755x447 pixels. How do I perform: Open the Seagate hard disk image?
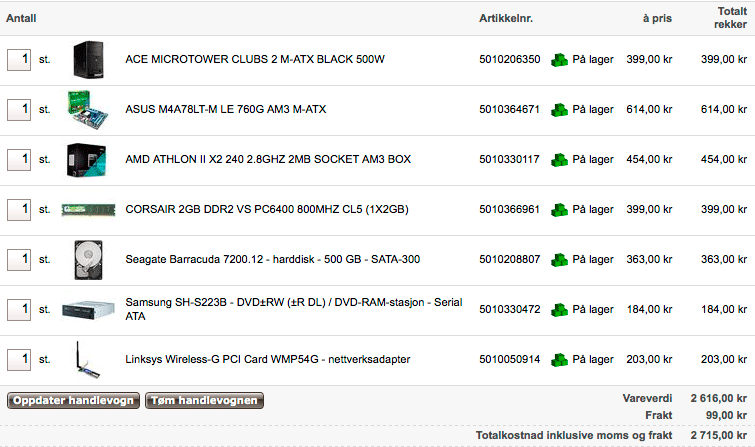pyautogui.click(x=89, y=260)
